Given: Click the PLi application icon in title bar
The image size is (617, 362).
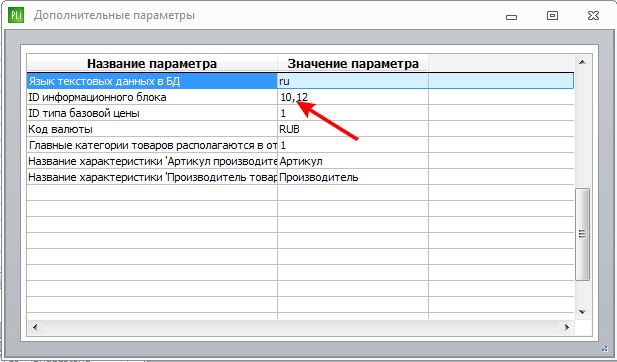Looking at the screenshot, I should (16, 15).
